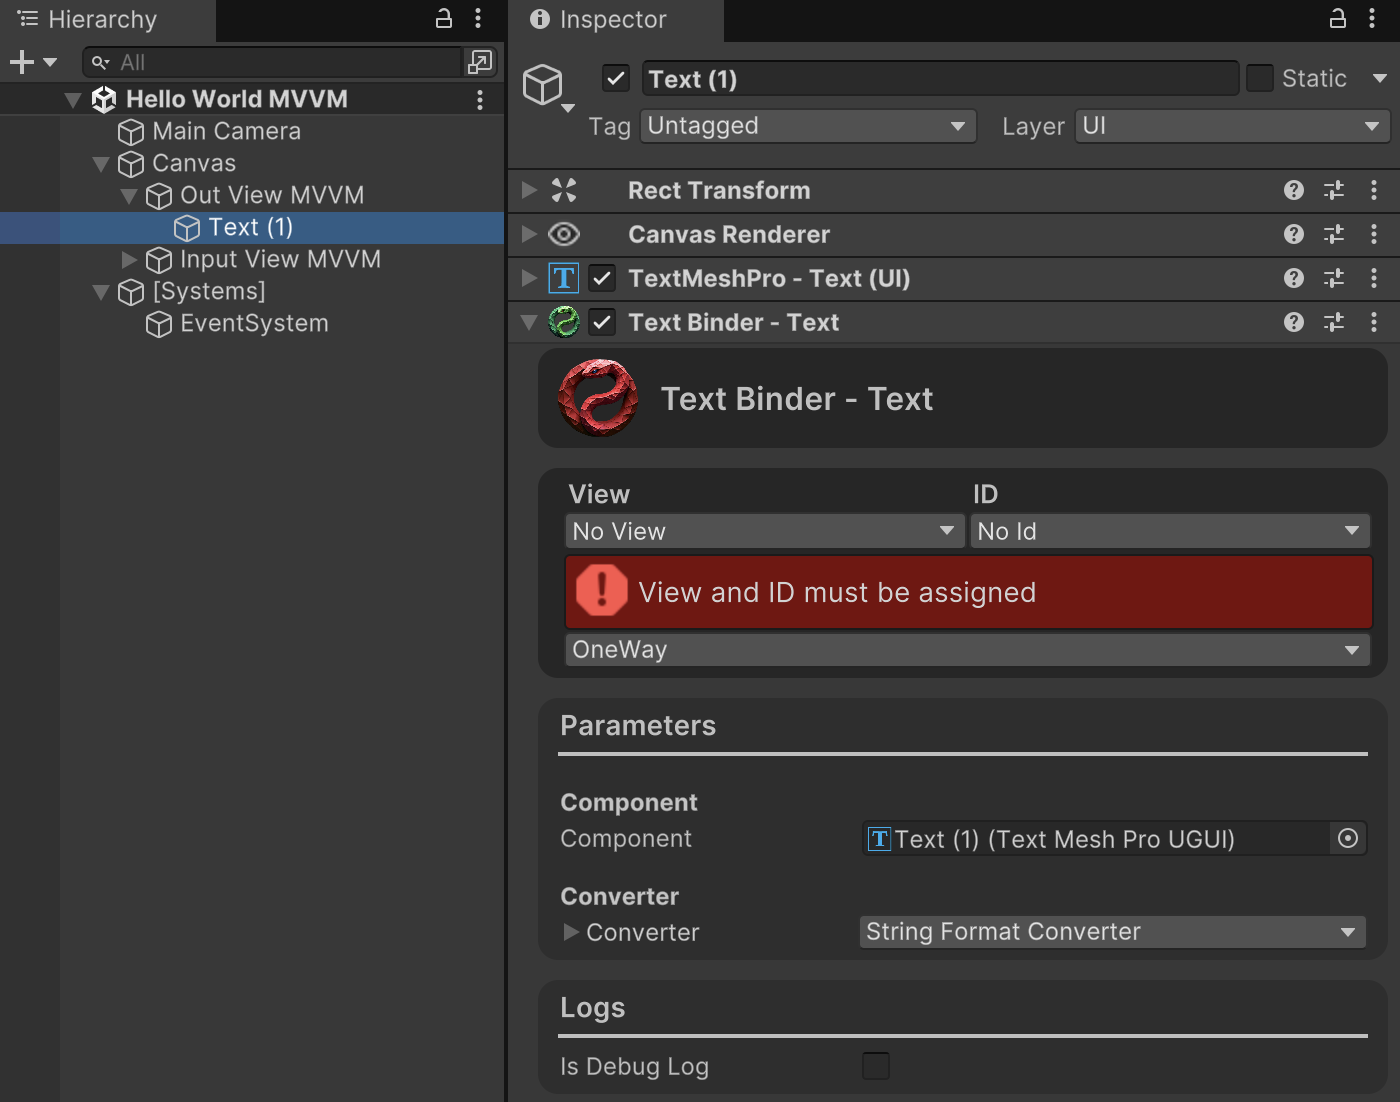This screenshot has height=1102, width=1400.
Task: Collapse Out View MVVM in the Hierarchy
Action: [x=129, y=196]
